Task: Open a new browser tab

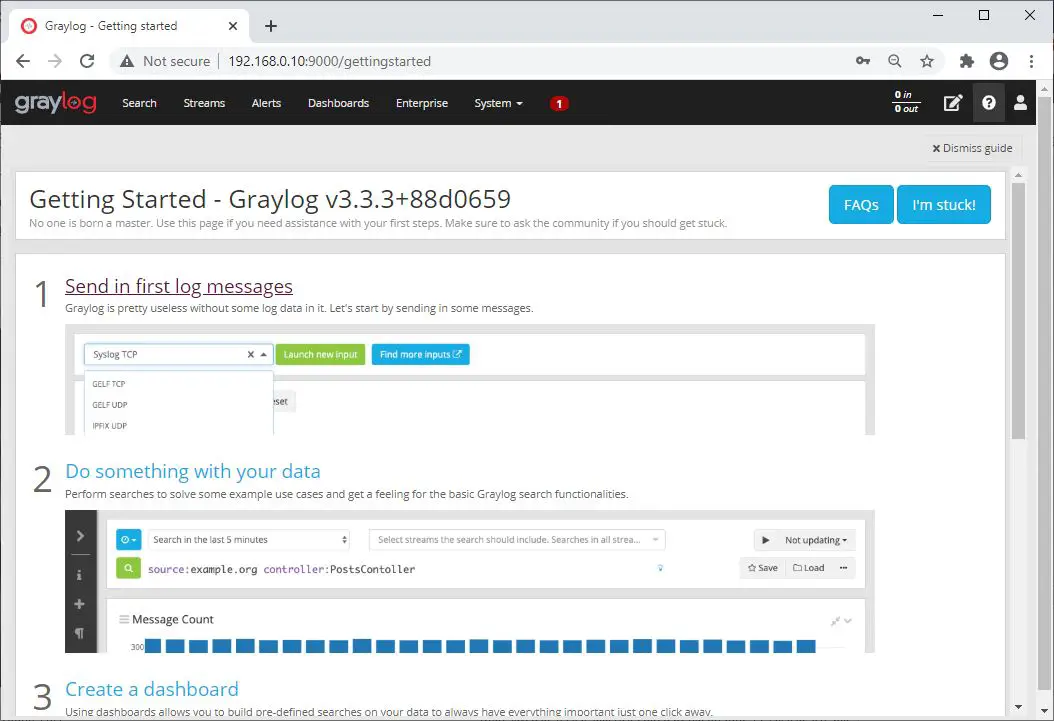Action: coord(270,26)
